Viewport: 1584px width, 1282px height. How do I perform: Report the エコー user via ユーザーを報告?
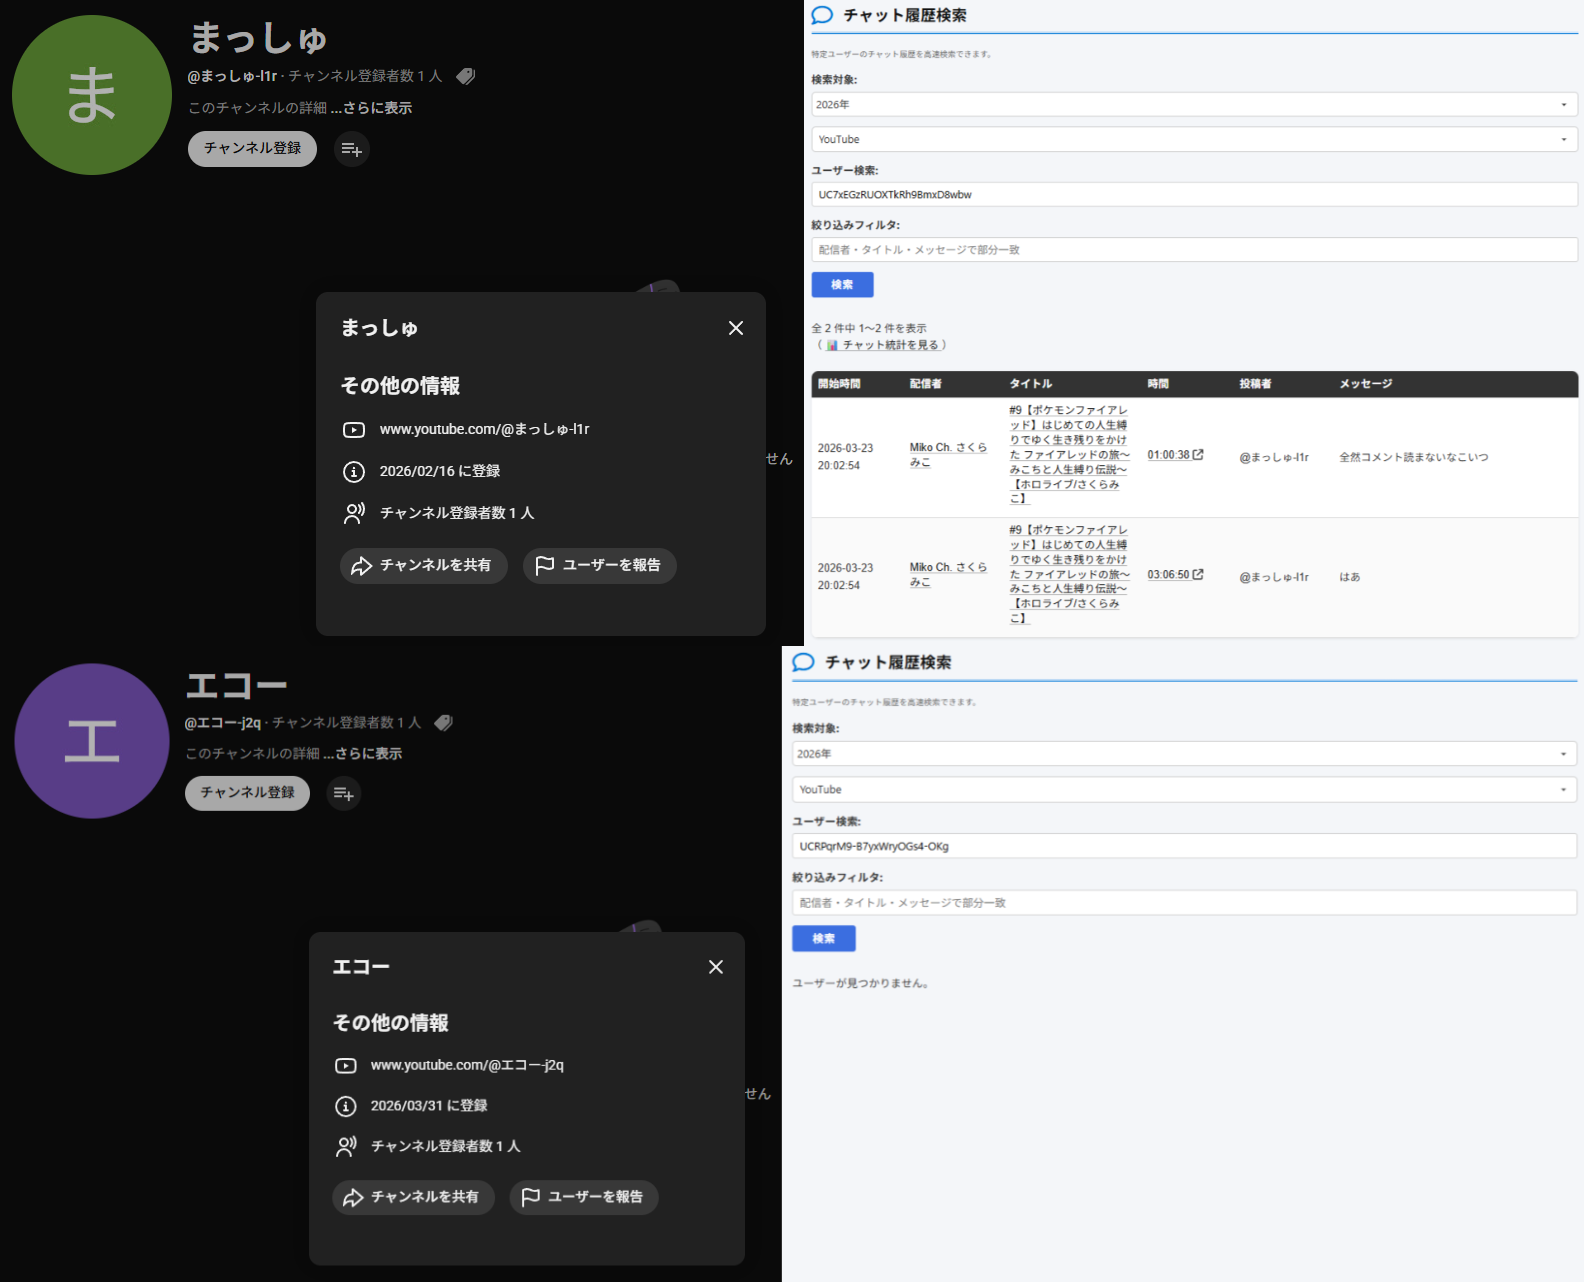click(584, 1197)
